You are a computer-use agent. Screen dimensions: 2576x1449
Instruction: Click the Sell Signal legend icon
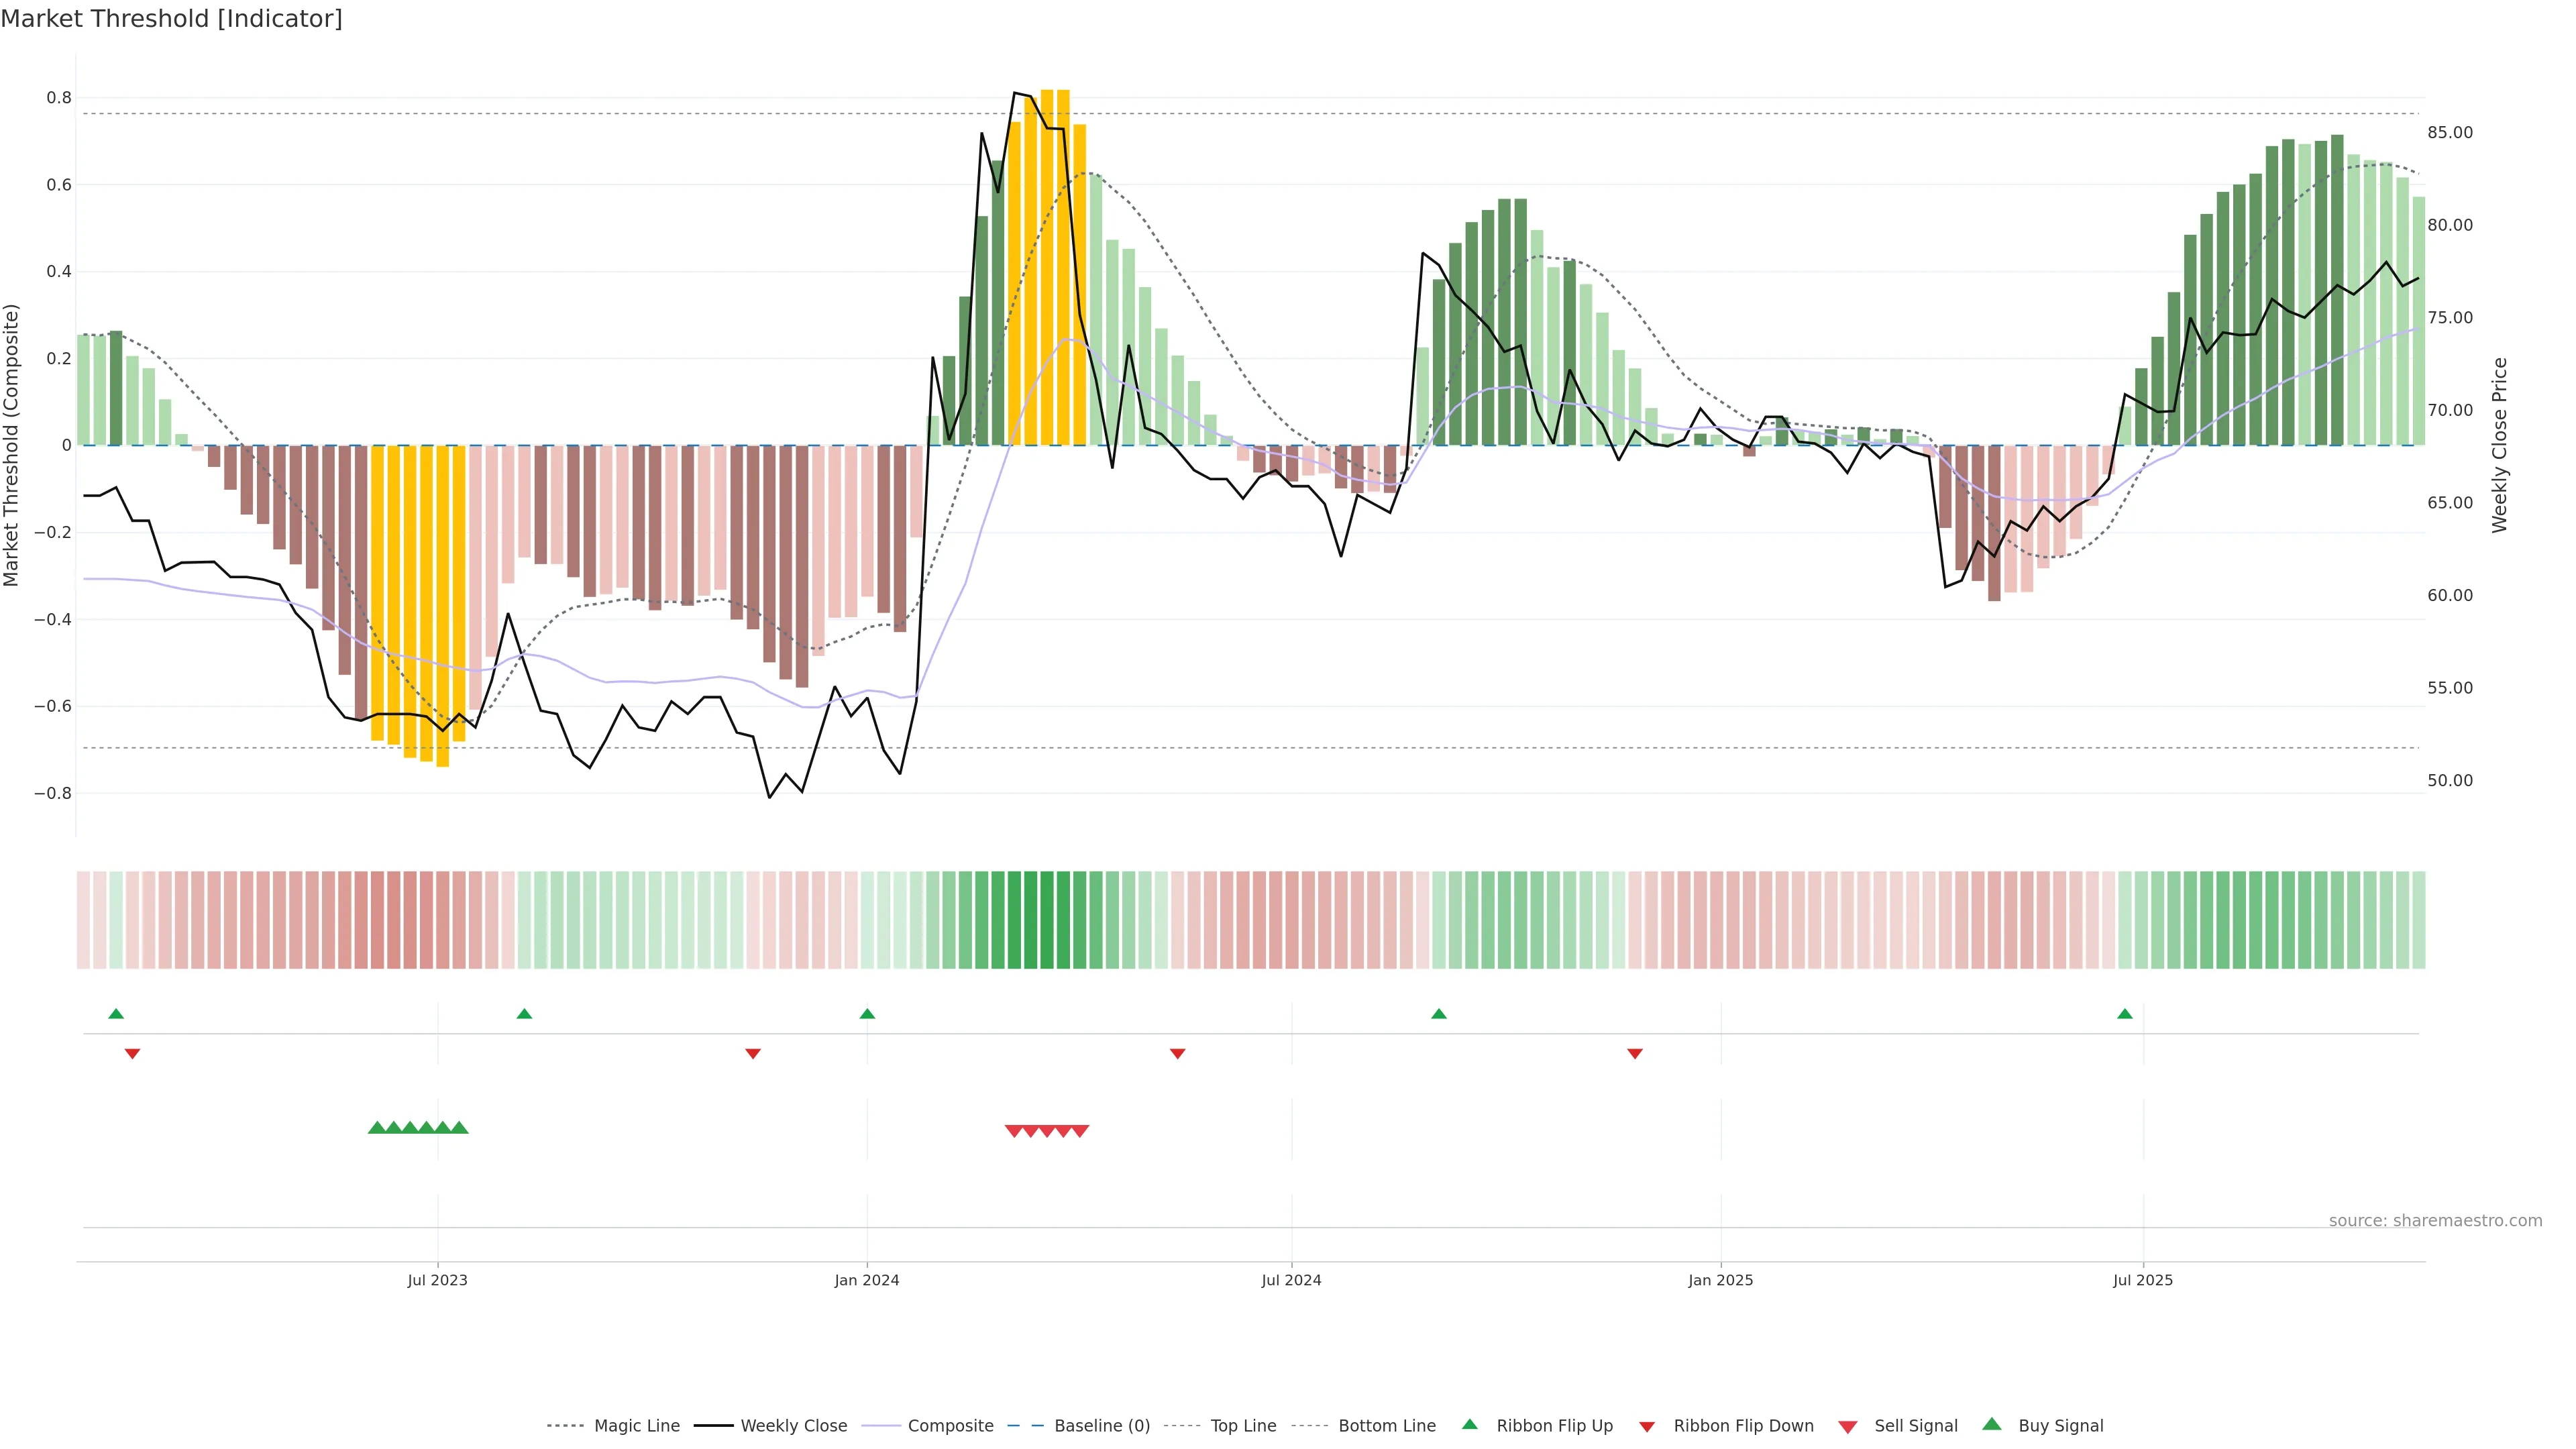tap(1847, 1427)
